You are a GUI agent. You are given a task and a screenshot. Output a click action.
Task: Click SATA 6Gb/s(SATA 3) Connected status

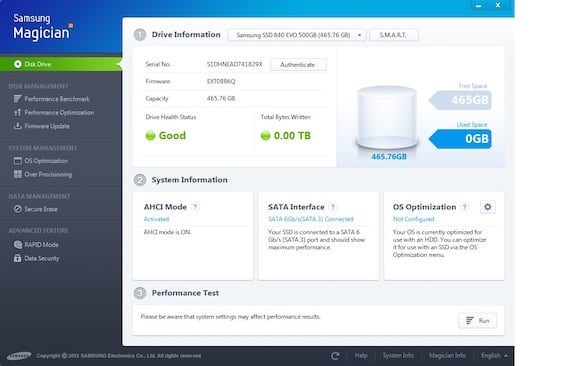[311, 219]
